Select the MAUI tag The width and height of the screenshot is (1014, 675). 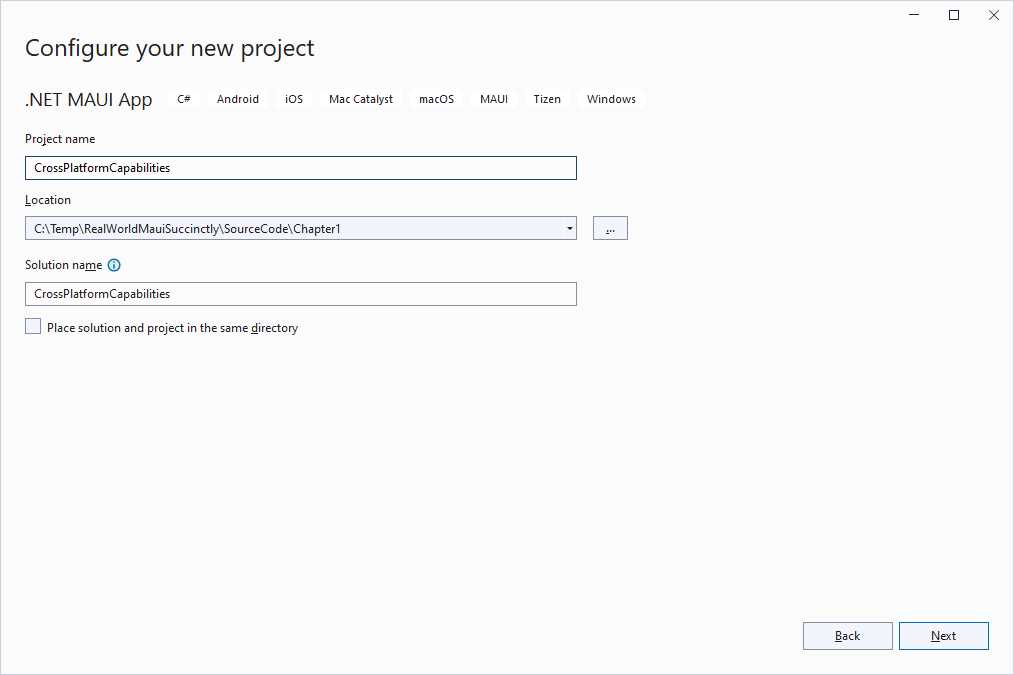tap(493, 99)
